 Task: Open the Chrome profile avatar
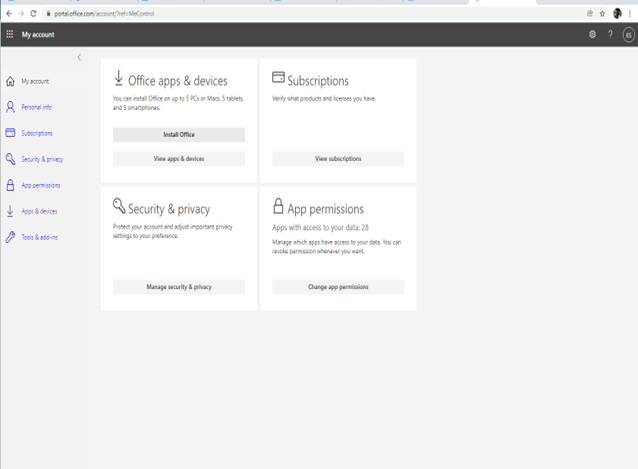(x=617, y=13)
